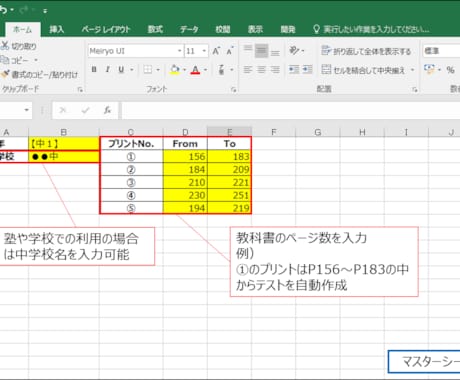Open the Alignment (配置) dialog launcher
This screenshot has height=380, width=460.
tap(415, 89)
